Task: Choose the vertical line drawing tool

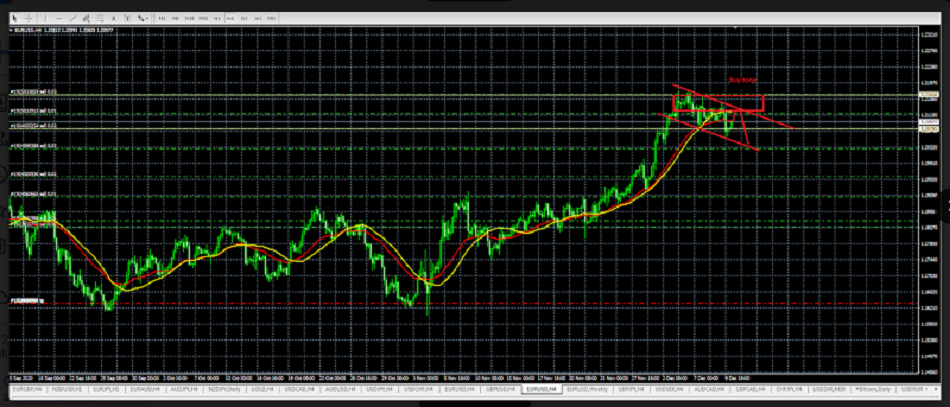Action: click(45, 18)
